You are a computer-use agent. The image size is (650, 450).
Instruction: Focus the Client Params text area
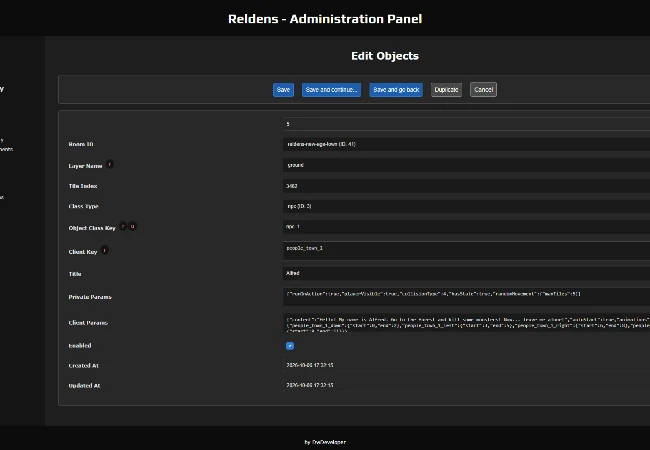(466, 323)
